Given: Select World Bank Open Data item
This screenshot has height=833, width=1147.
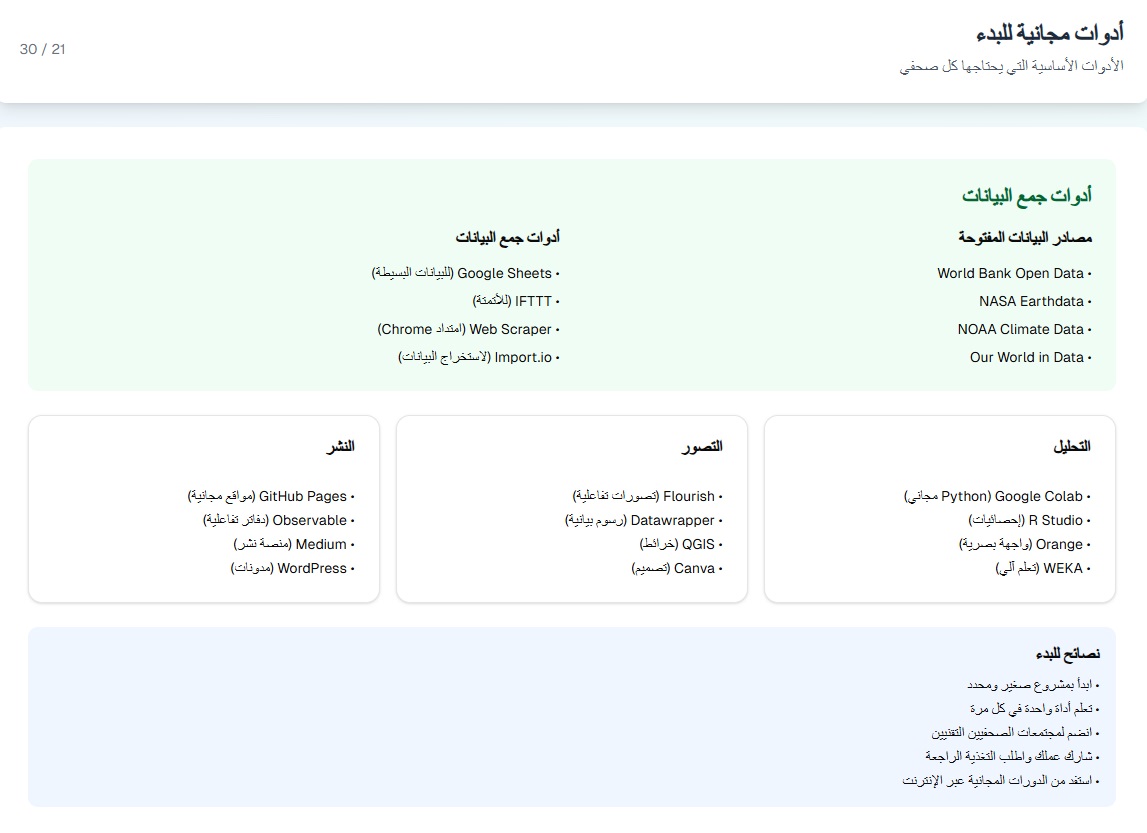Looking at the screenshot, I should click(x=1014, y=273).
